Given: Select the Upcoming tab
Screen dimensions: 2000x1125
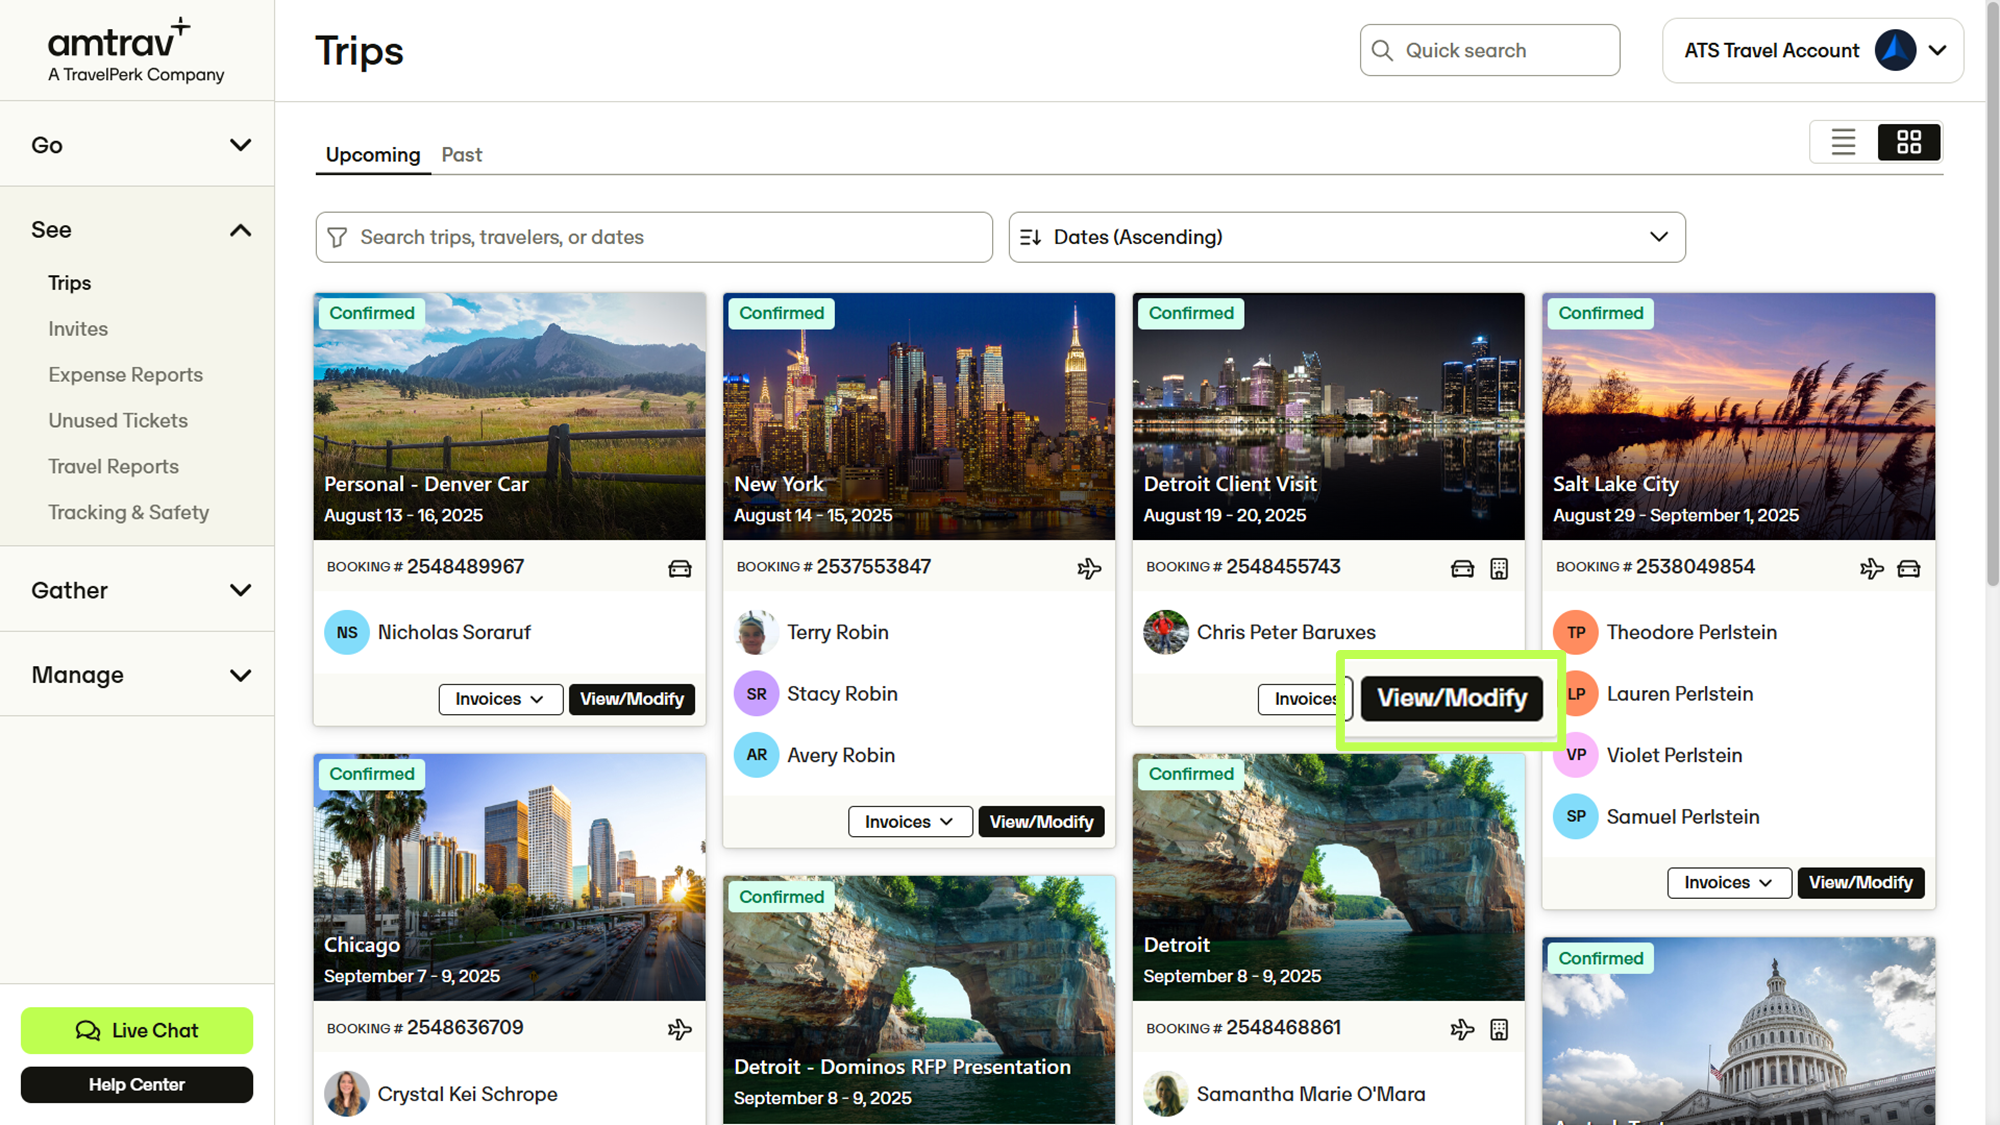Looking at the screenshot, I should pos(373,155).
